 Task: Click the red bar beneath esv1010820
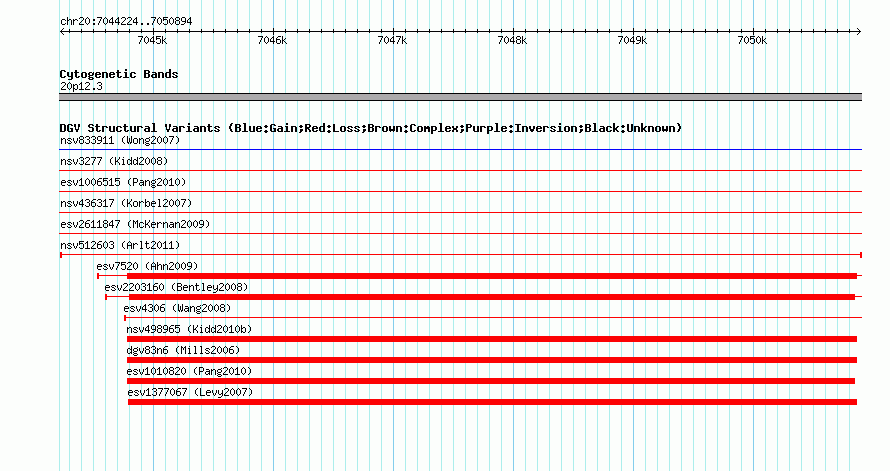coord(490,381)
